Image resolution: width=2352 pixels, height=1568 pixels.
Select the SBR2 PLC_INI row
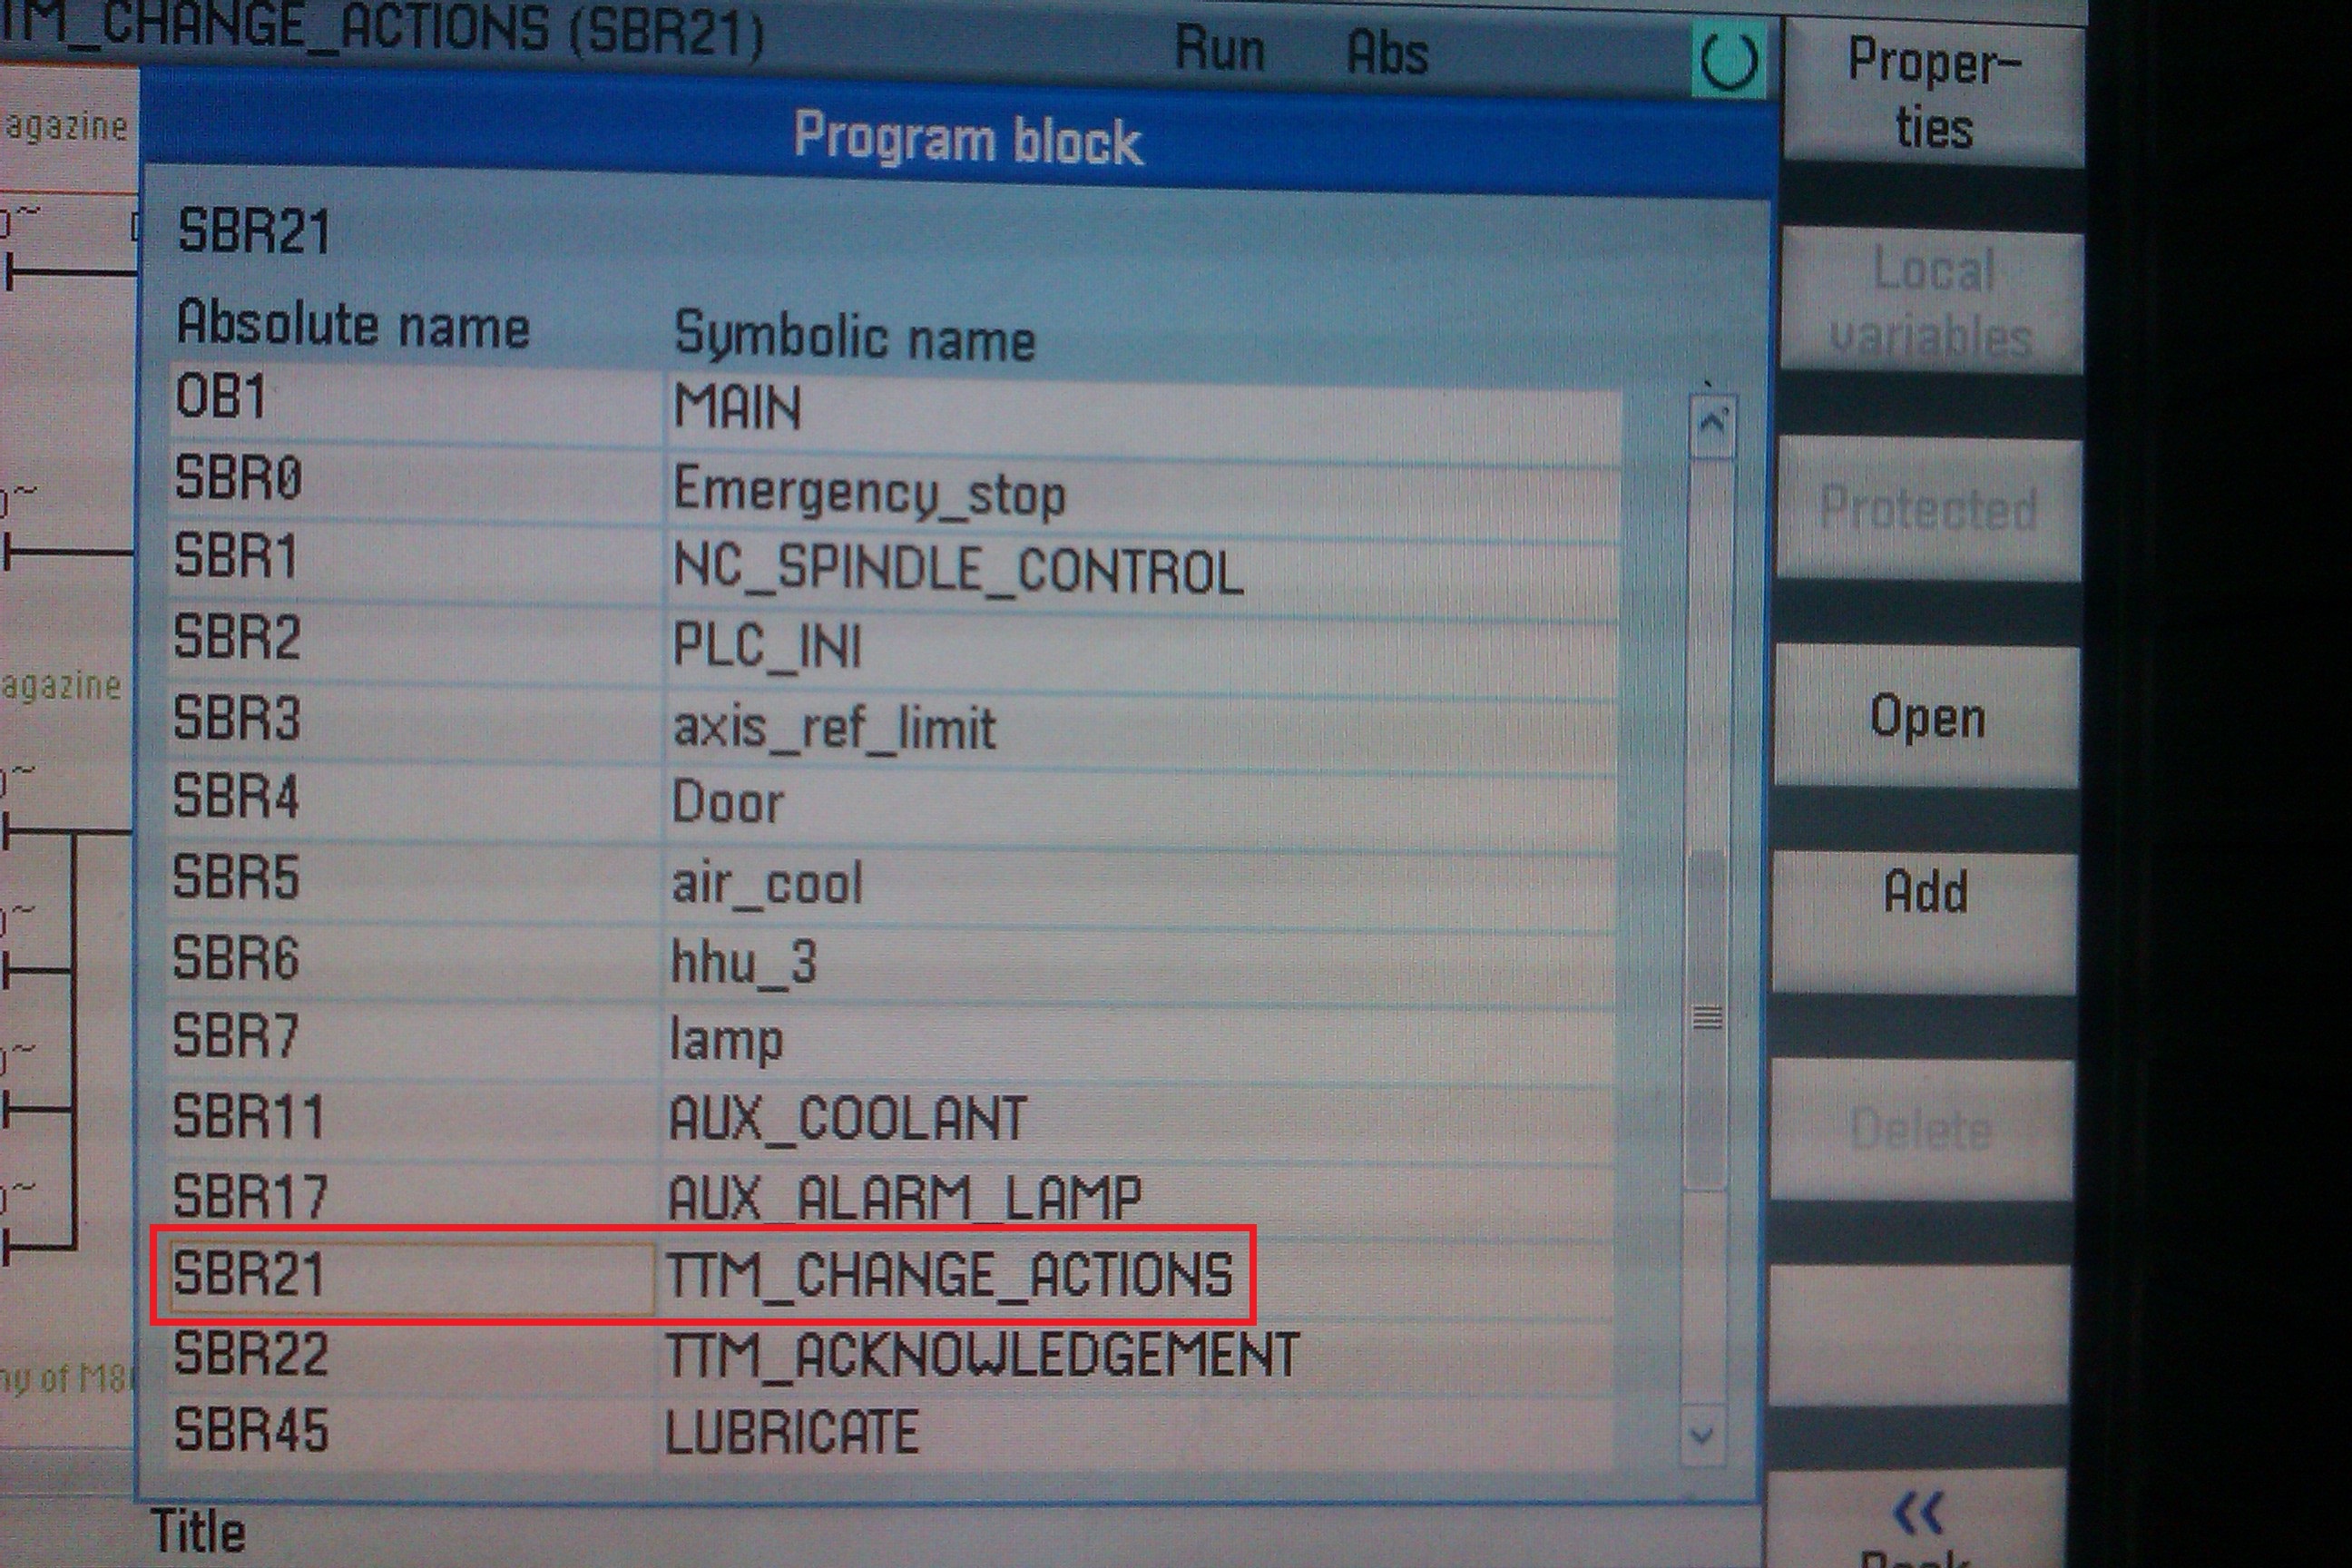point(767,646)
